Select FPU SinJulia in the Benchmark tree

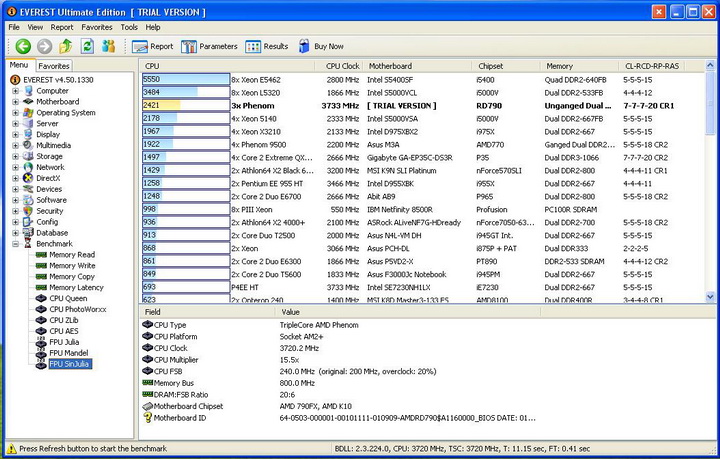[70, 364]
